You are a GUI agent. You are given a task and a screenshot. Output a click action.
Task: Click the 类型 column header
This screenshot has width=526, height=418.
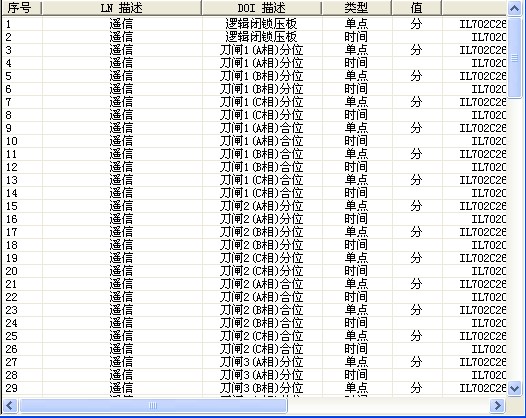[x=357, y=8]
